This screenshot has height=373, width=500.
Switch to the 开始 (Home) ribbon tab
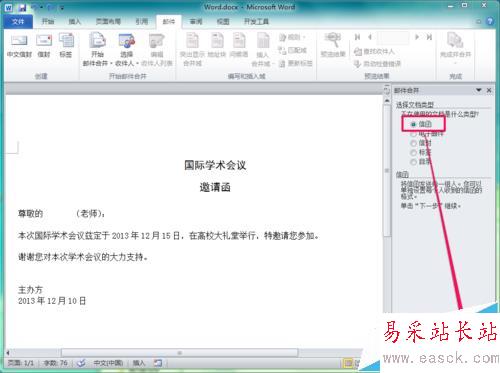48,22
